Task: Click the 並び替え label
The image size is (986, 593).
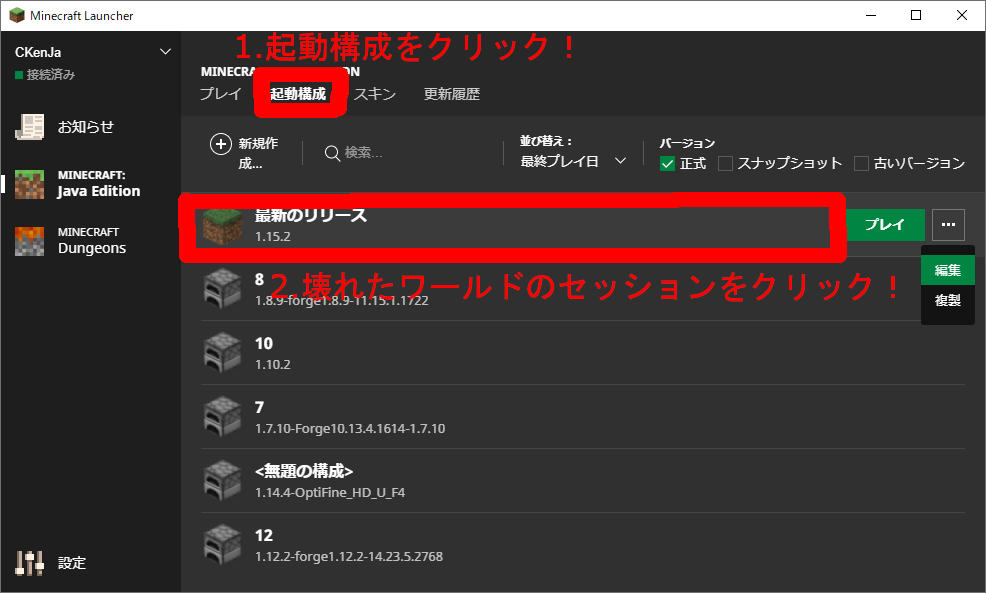Action: click(546, 141)
